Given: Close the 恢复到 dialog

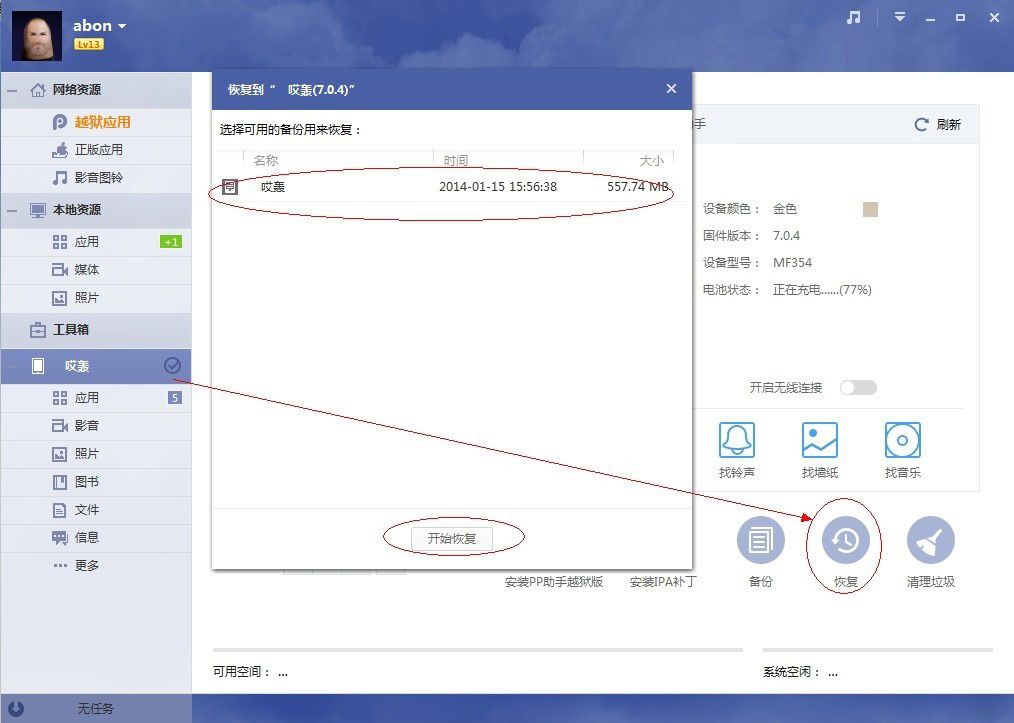Looking at the screenshot, I should [x=671, y=89].
